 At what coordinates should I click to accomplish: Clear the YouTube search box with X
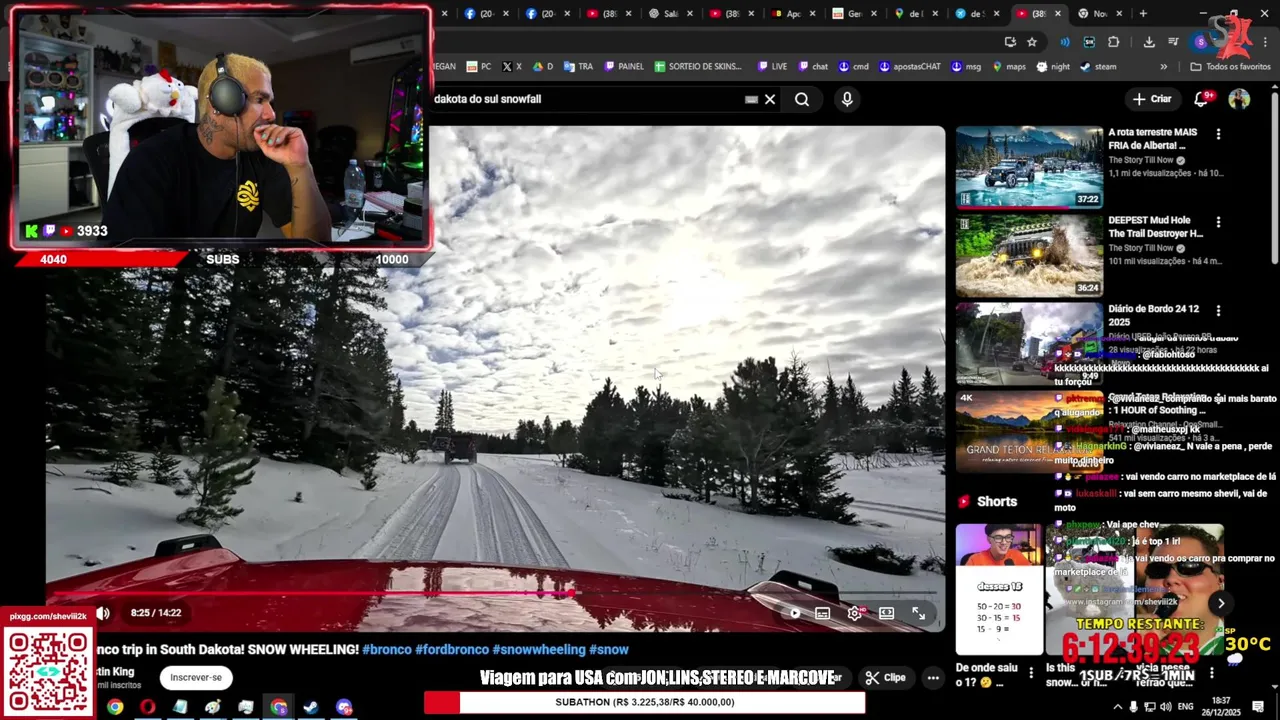[x=770, y=99]
